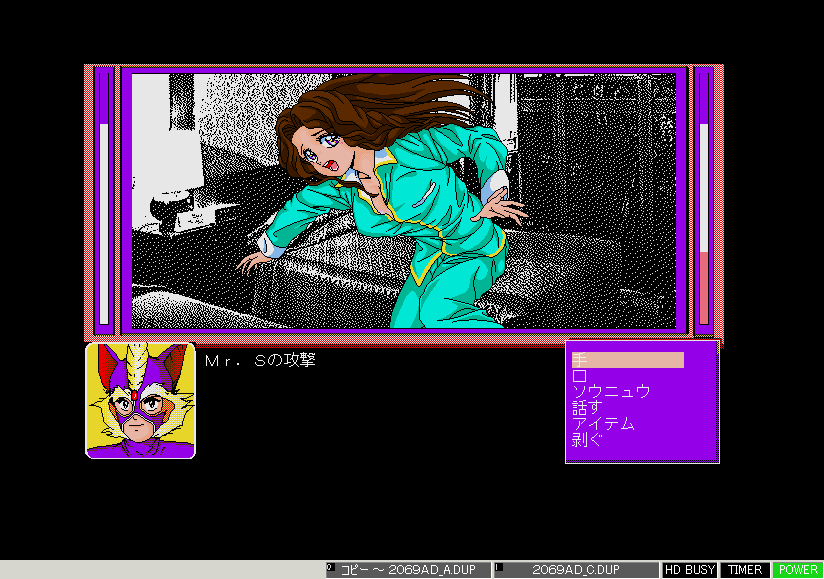Click the main scene illustration
Screen dimensions: 824x579
pyautogui.click(x=404, y=200)
